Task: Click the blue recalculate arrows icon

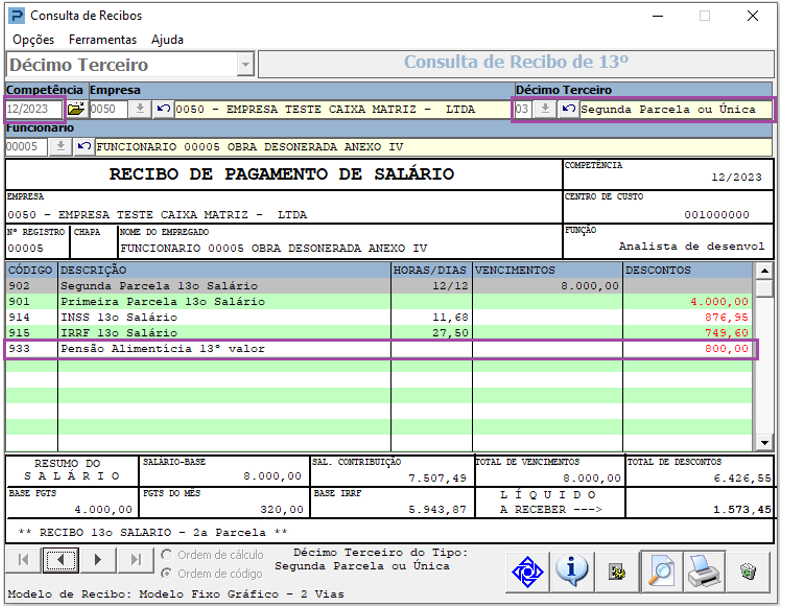Action: click(x=527, y=571)
